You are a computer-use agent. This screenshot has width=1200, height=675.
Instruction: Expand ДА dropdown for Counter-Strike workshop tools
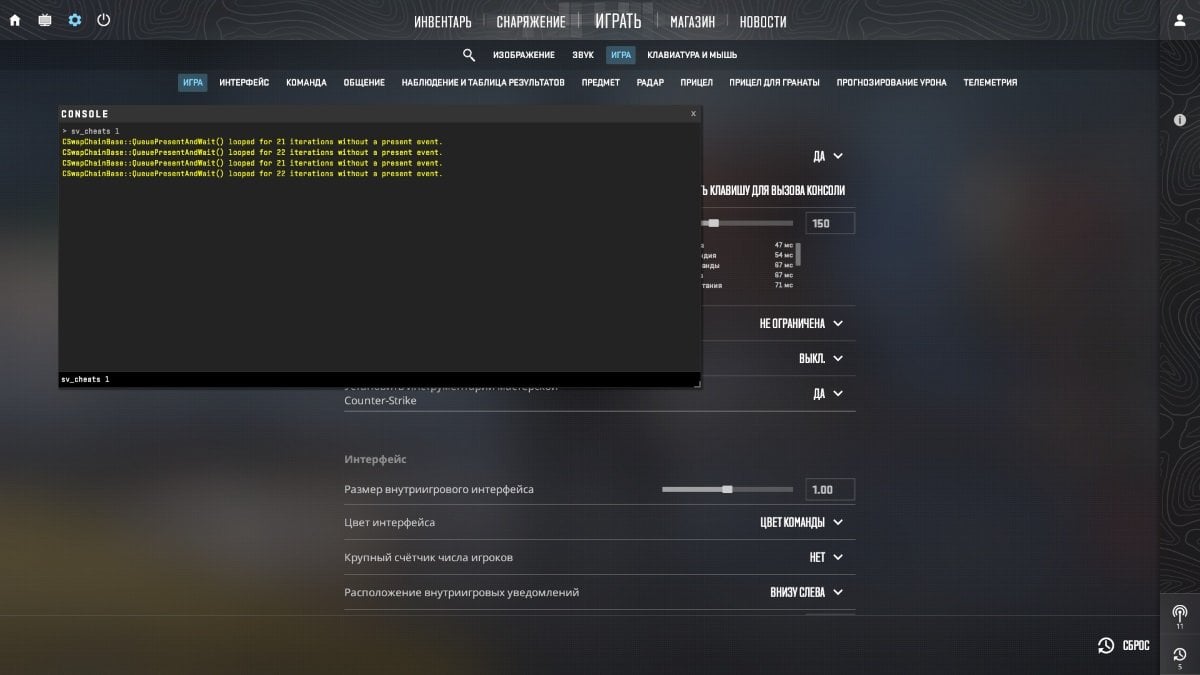click(x=828, y=393)
